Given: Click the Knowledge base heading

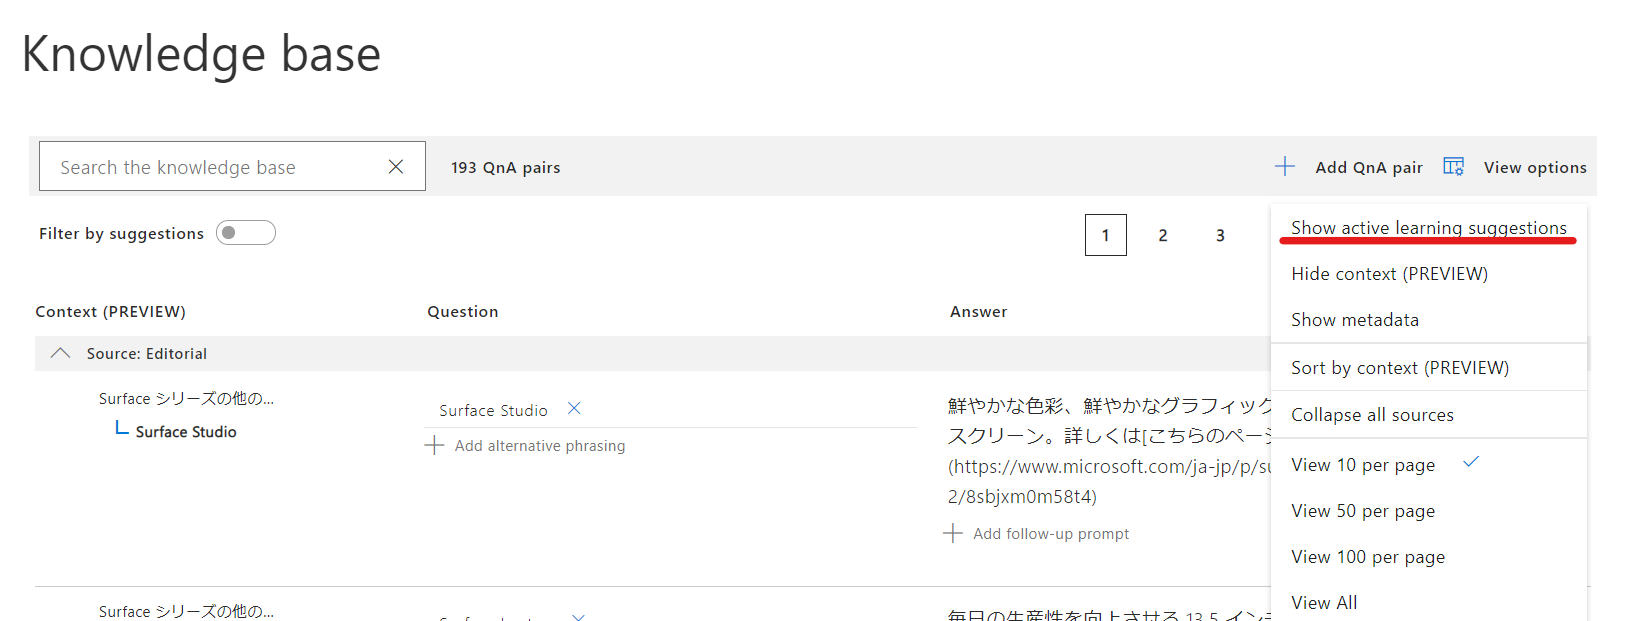Looking at the screenshot, I should tap(201, 54).
